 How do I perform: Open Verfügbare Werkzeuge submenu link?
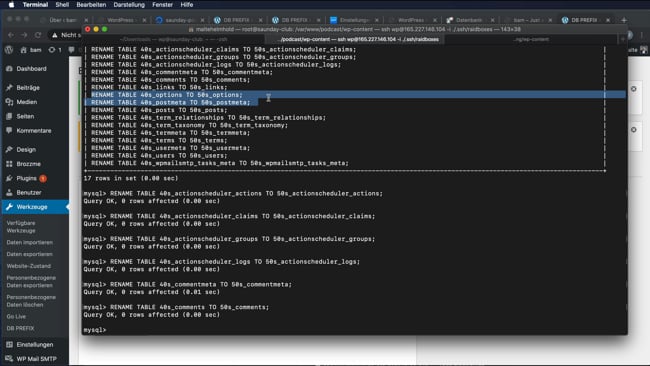[21, 227]
